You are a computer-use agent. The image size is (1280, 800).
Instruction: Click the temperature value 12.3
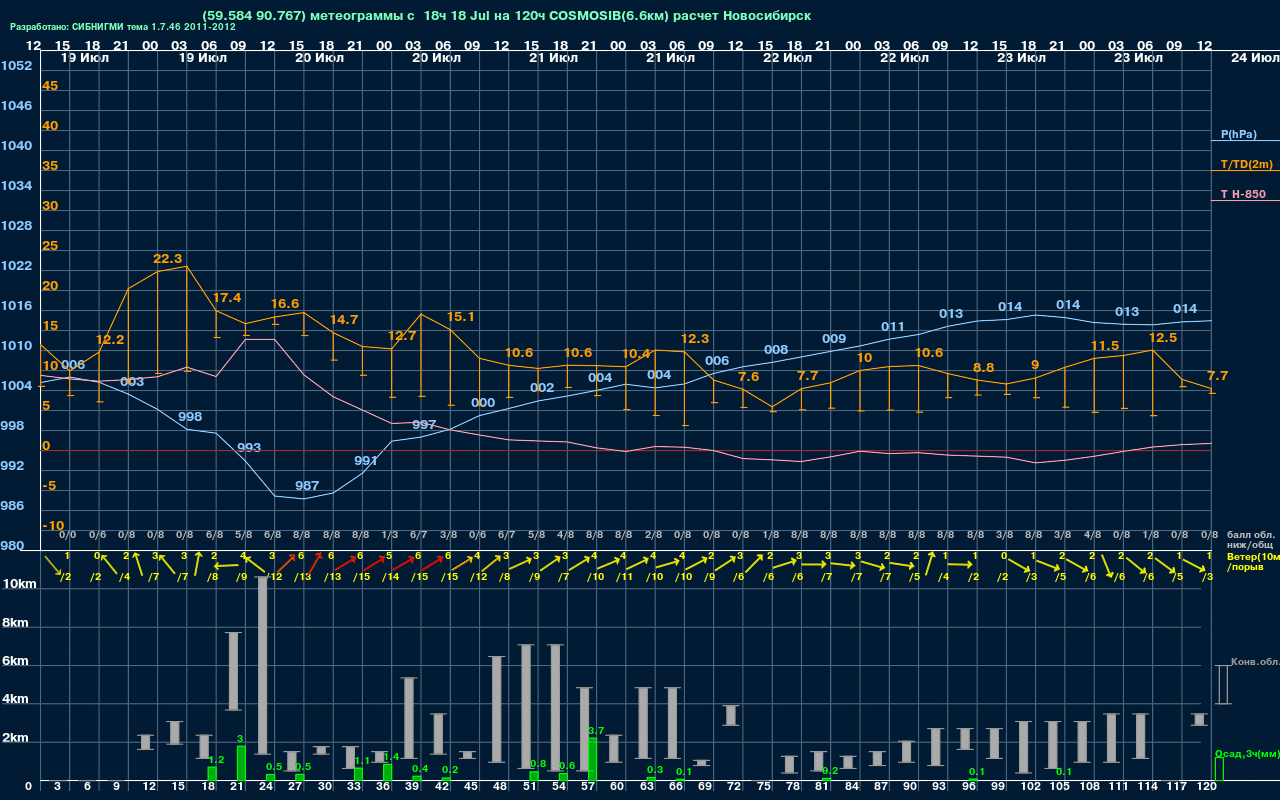click(694, 338)
